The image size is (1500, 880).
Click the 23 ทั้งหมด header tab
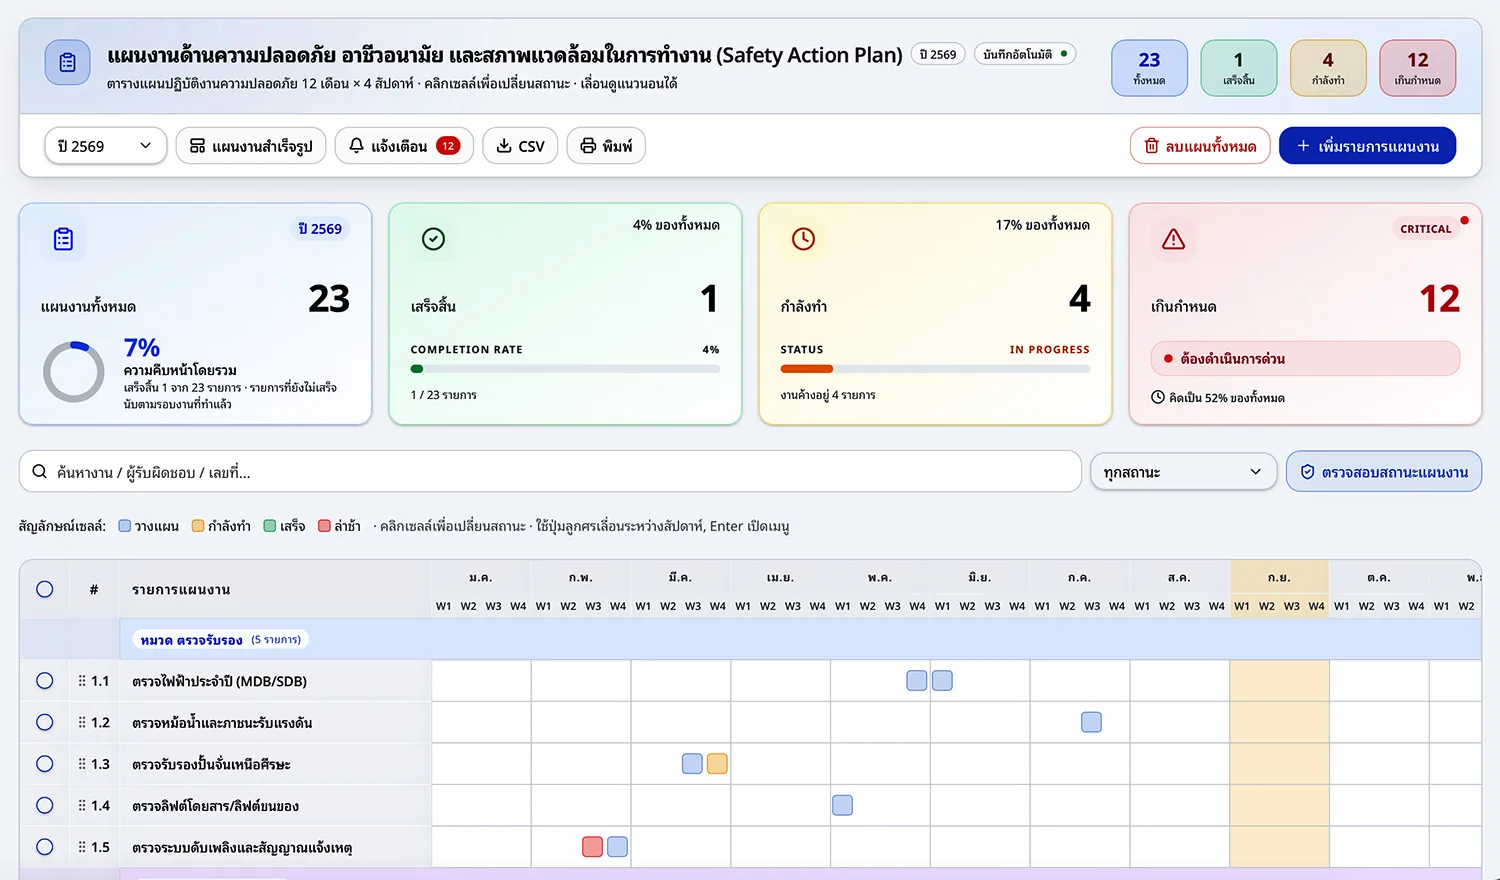1150,68
